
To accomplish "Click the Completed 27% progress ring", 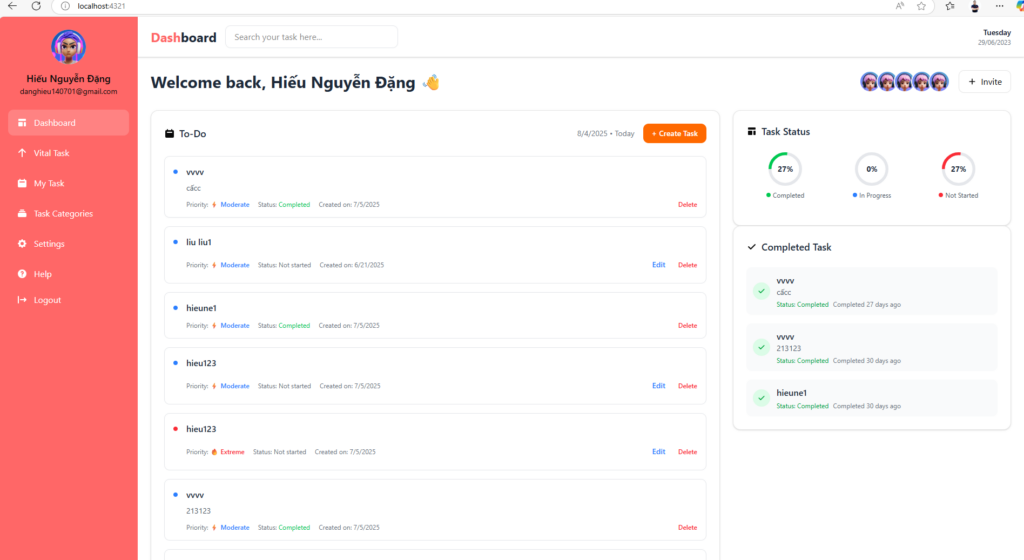I will tap(785, 169).
